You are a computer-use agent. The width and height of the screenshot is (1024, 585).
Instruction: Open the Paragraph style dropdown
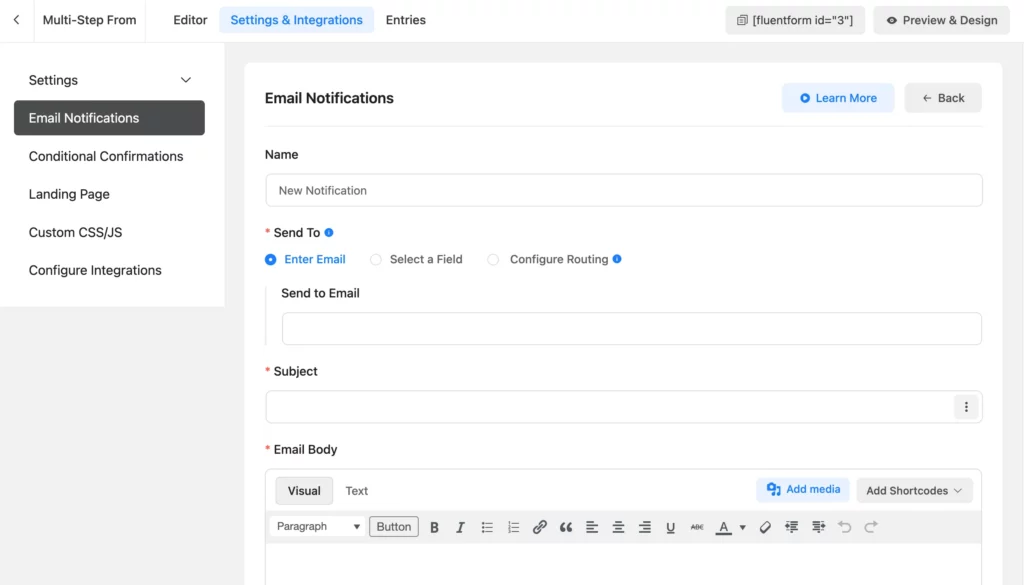[316, 526]
